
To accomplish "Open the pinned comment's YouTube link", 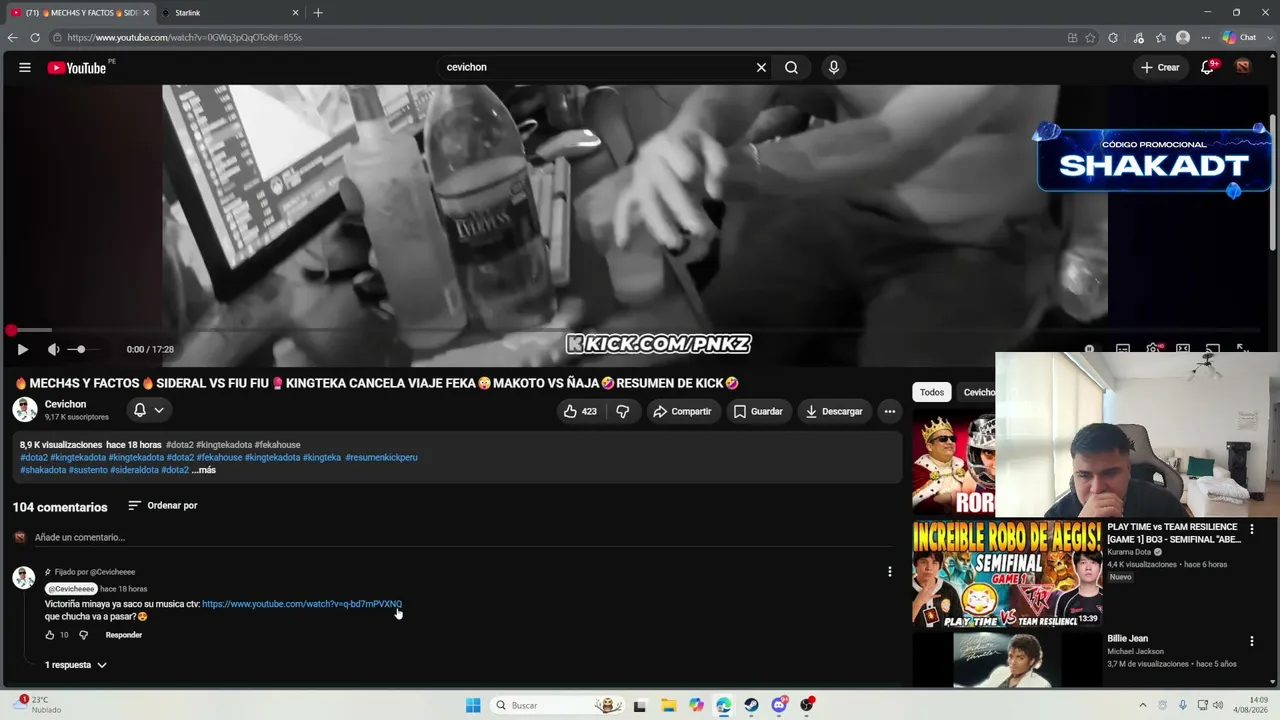I will pyautogui.click(x=302, y=604).
